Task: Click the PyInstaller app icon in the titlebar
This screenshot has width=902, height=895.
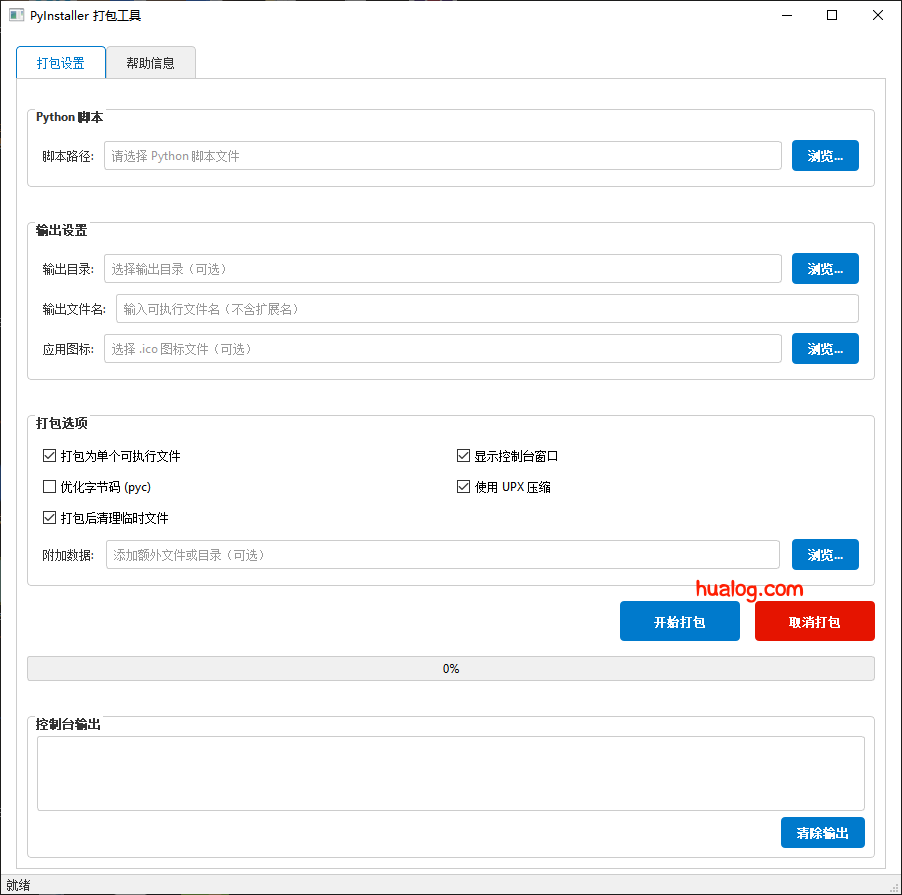Action: click(16, 15)
